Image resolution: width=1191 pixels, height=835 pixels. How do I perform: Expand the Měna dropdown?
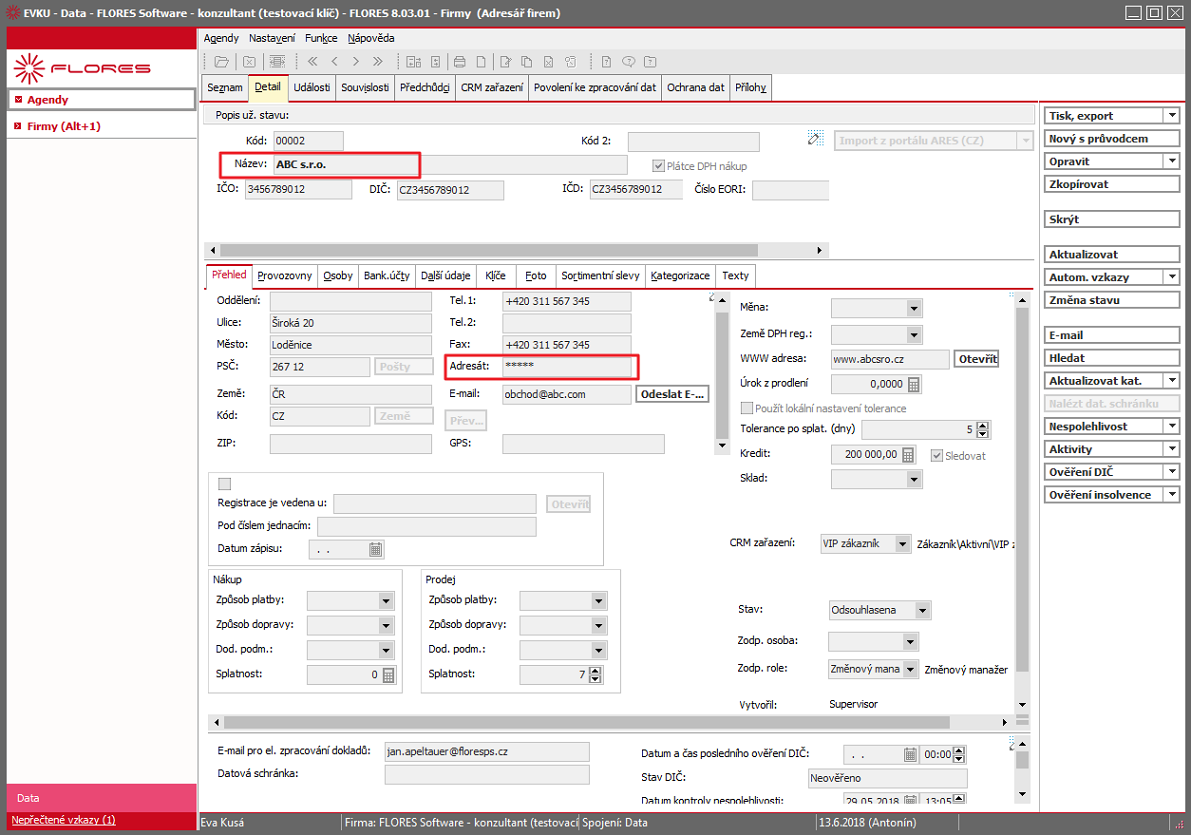pos(914,308)
